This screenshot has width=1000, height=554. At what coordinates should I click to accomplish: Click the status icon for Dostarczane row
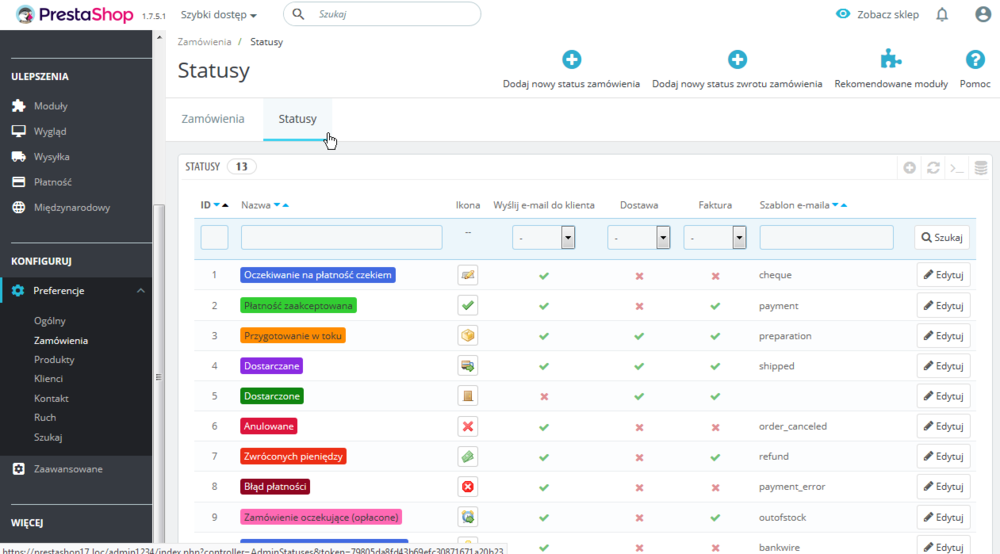coord(467,366)
